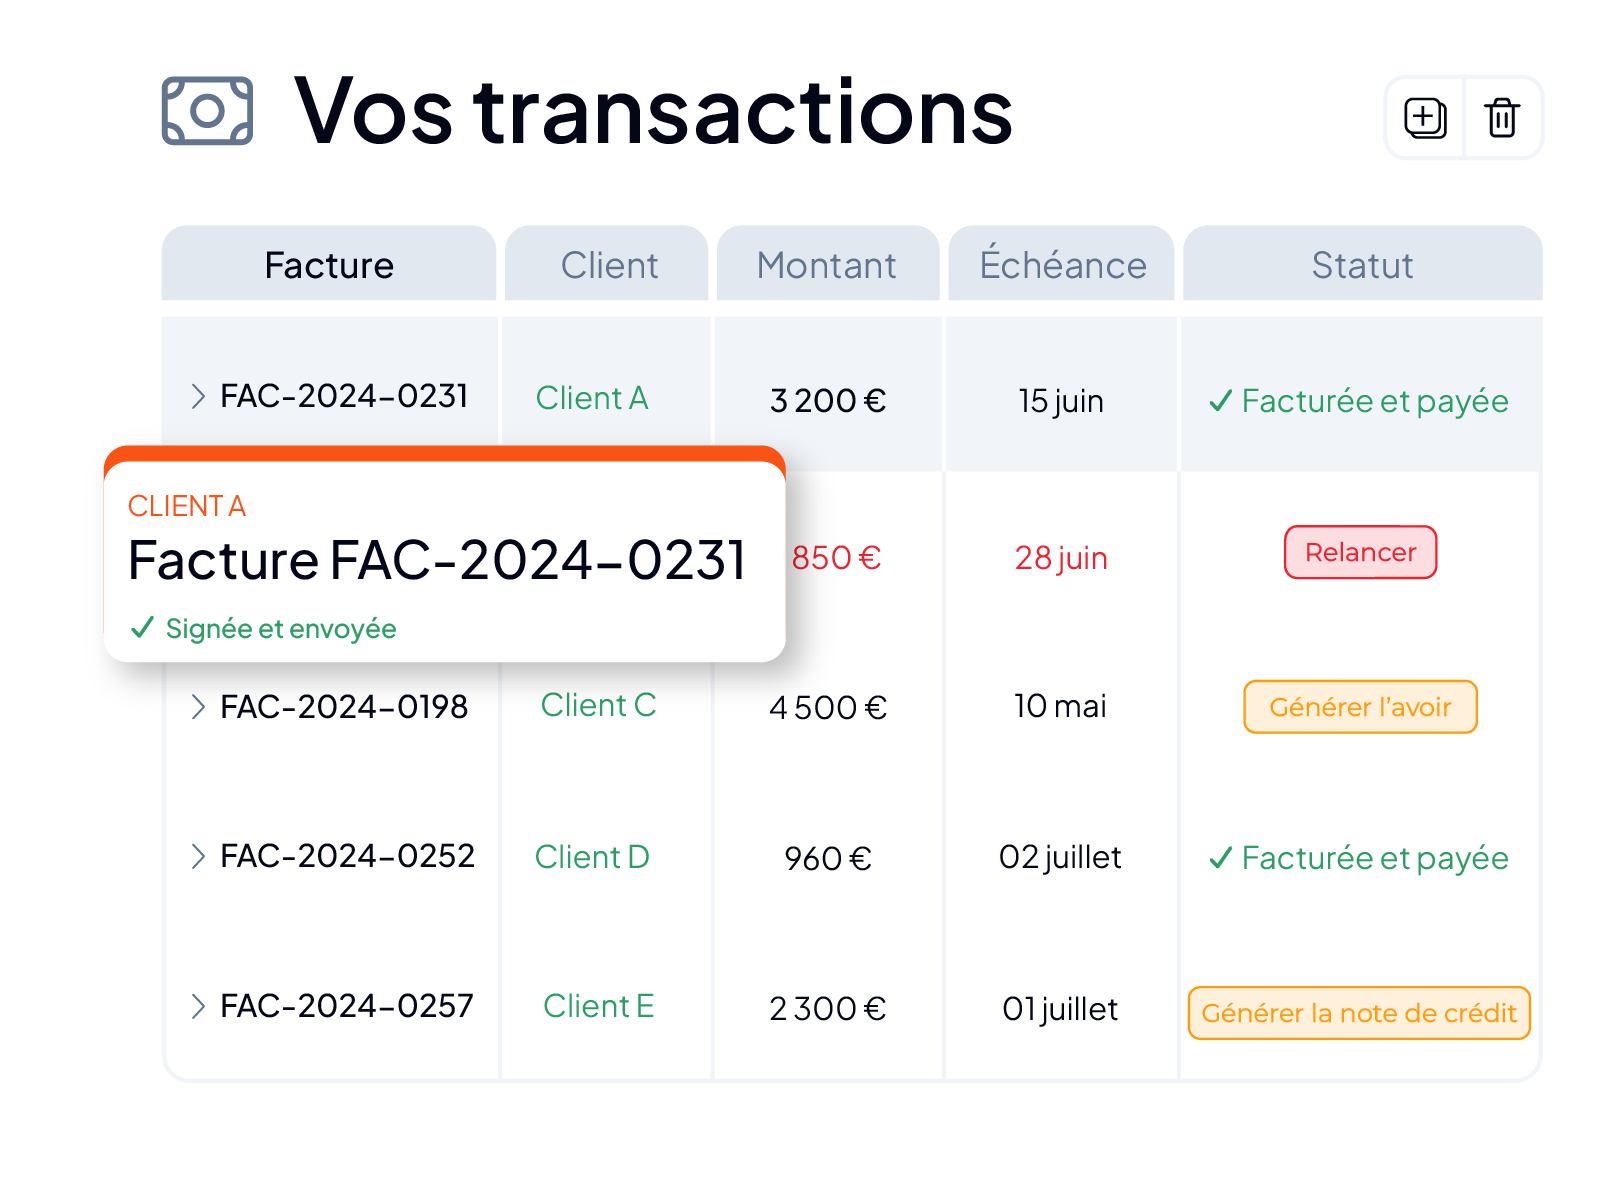Expand the FAC-2024-0198 row chevron
1605x1184 pixels.
point(198,707)
